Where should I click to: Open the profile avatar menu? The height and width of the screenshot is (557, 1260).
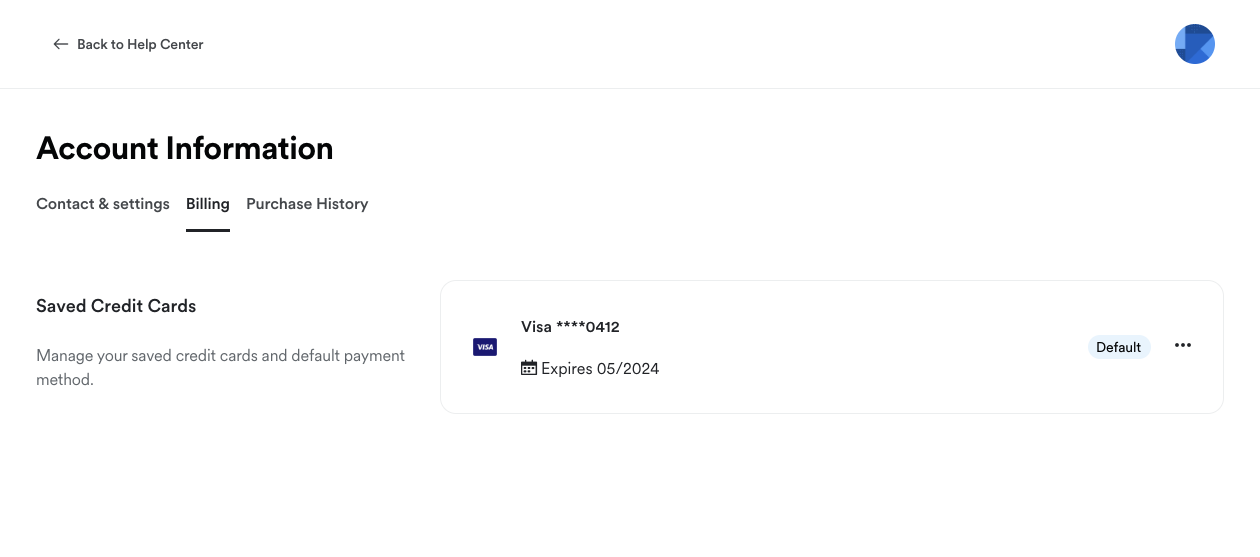click(1194, 44)
